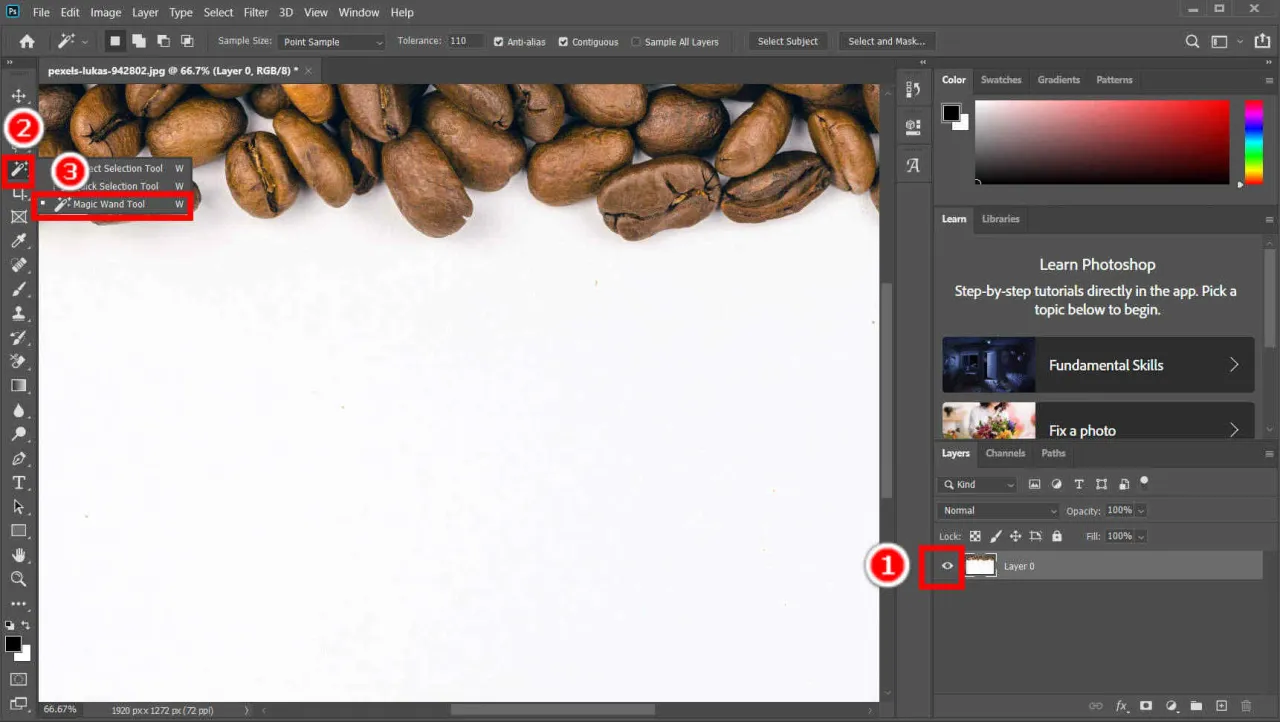Click the delete layer trash icon
This screenshot has width=1280, height=722.
tap(1246, 706)
